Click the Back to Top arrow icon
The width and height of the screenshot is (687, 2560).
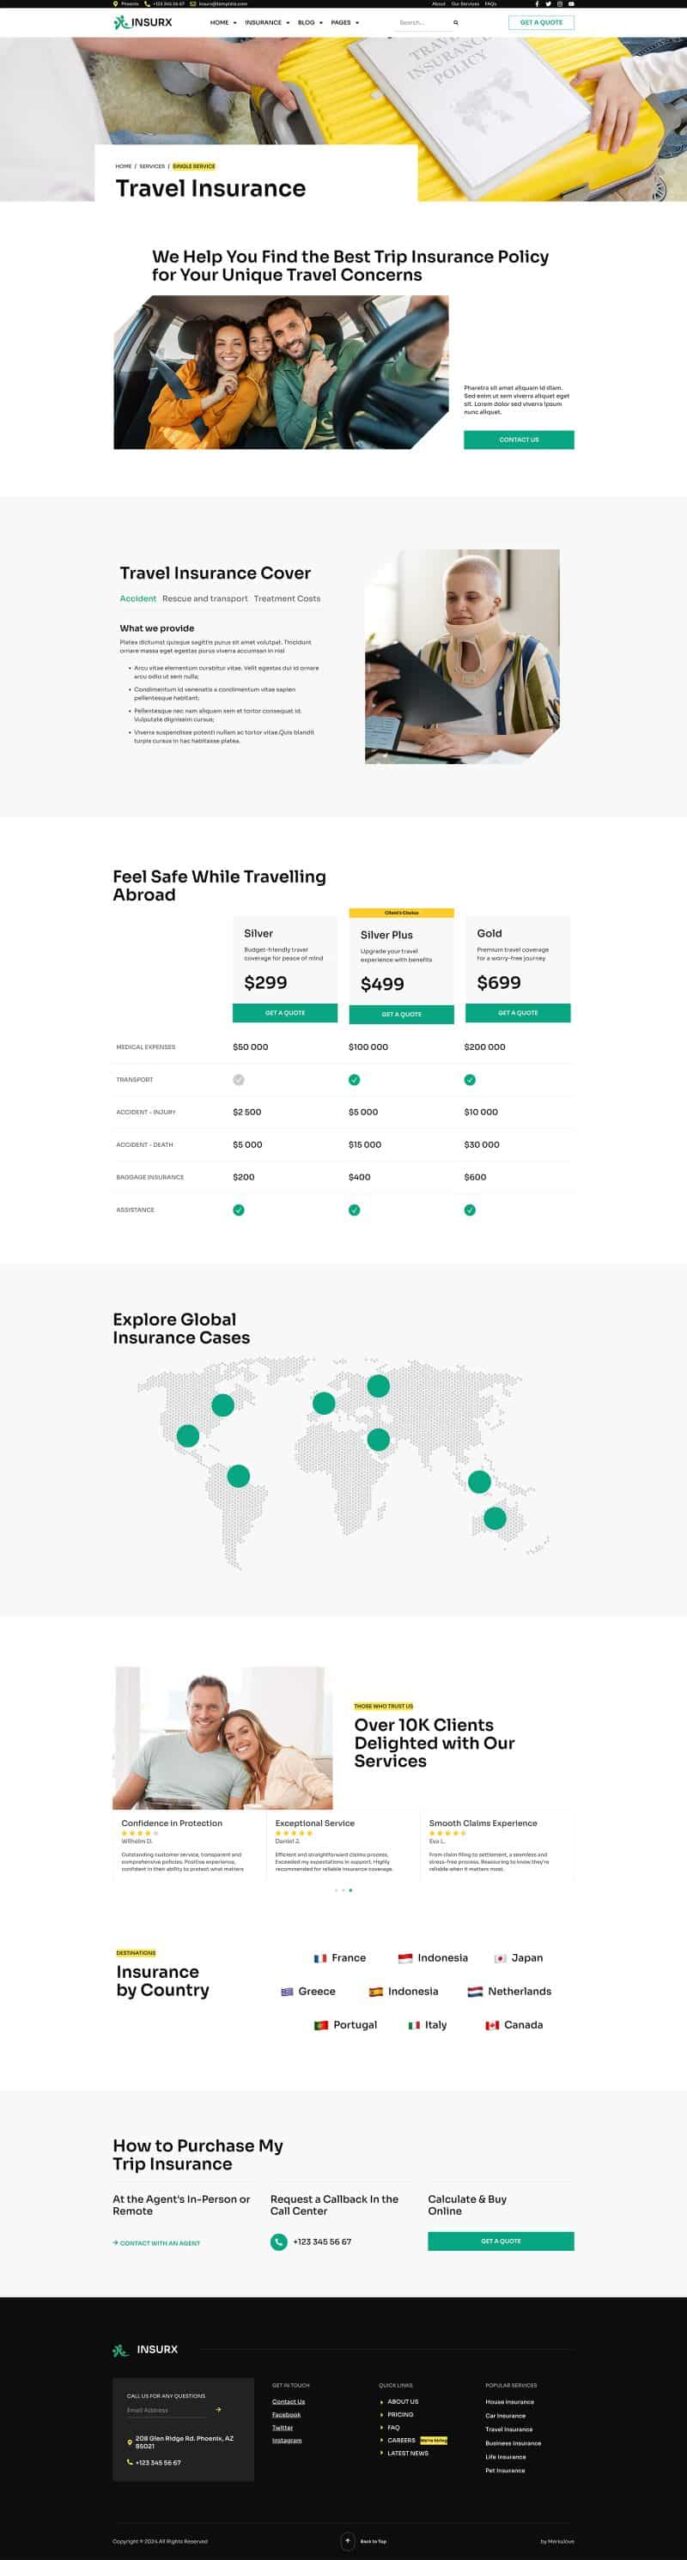348,2540
